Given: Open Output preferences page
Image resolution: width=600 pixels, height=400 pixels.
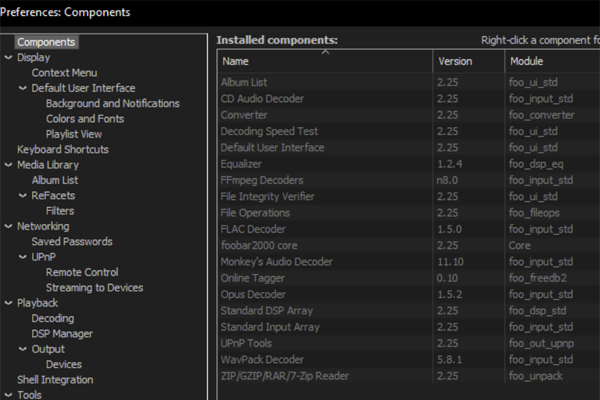Looking at the screenshot, I should coord(48,349).
